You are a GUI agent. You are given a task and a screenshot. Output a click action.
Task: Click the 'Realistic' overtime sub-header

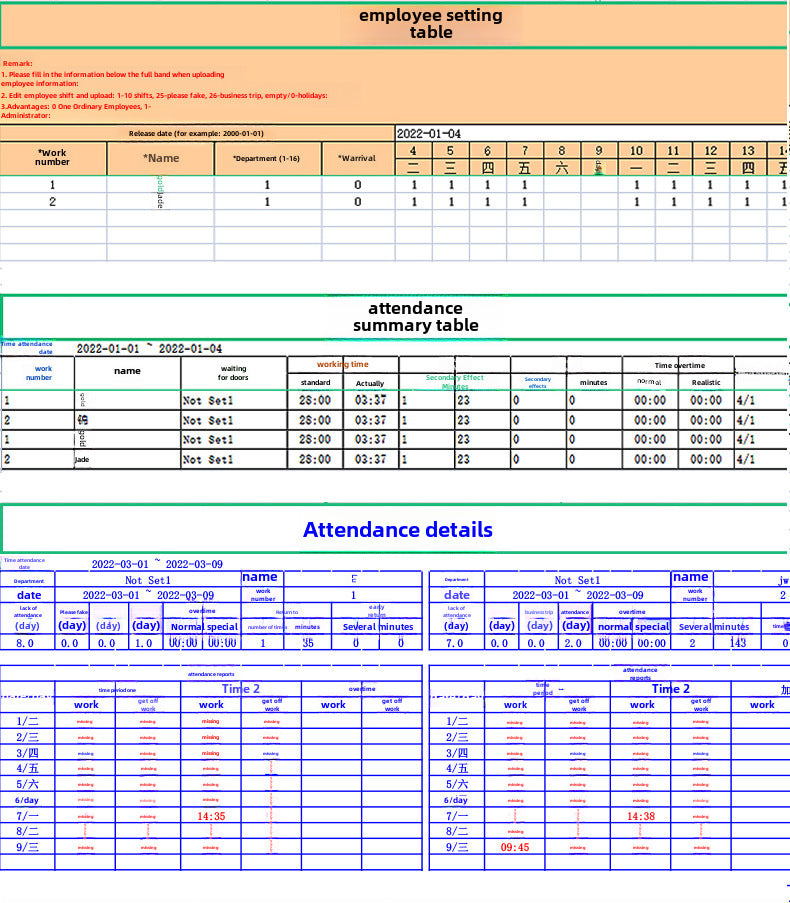coord(706,382)
